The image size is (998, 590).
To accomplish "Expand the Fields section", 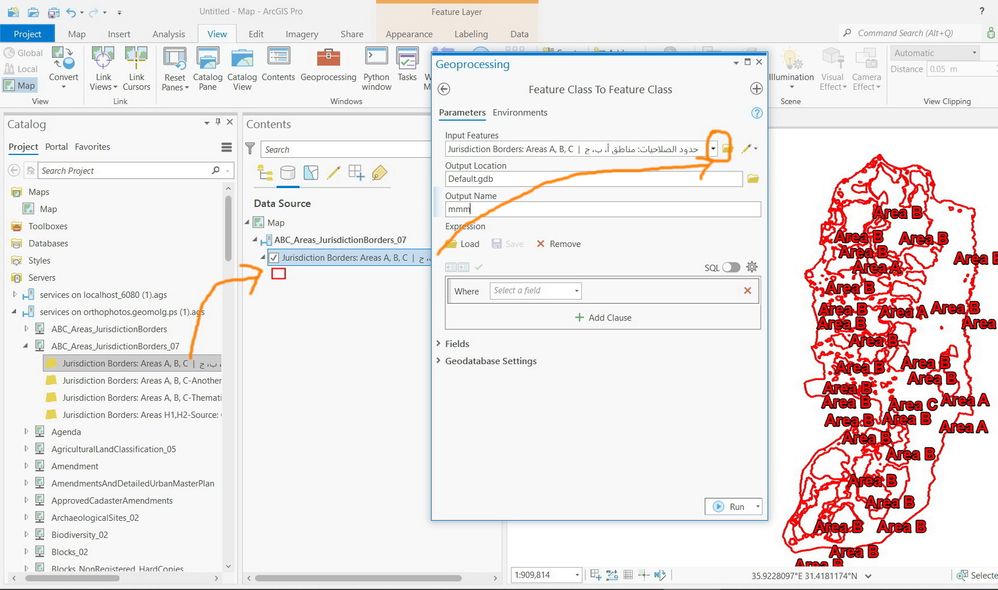I will click(454, 344).
